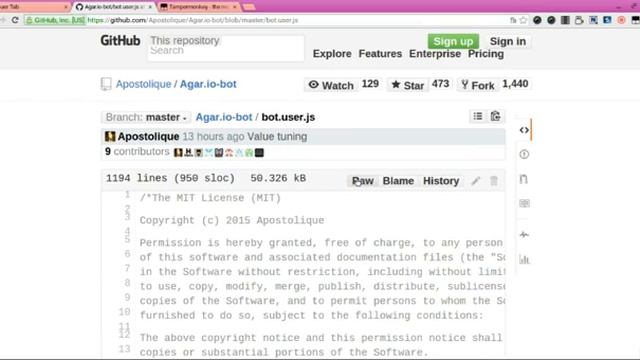Click the text '/*The MIT License (MIT)'
The image size is (640, 360).
click(x=210, y=198)
